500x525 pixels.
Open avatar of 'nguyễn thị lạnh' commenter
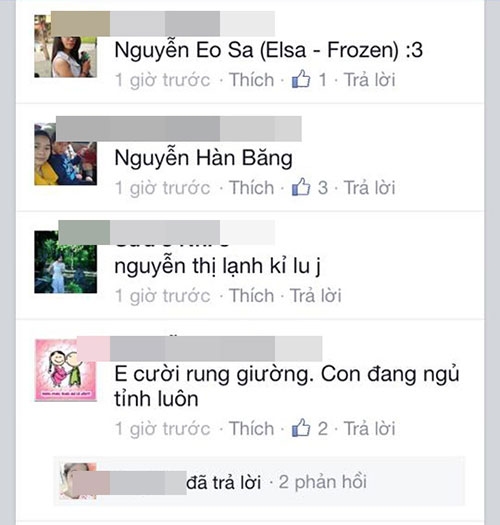click(x=66, y=262)
